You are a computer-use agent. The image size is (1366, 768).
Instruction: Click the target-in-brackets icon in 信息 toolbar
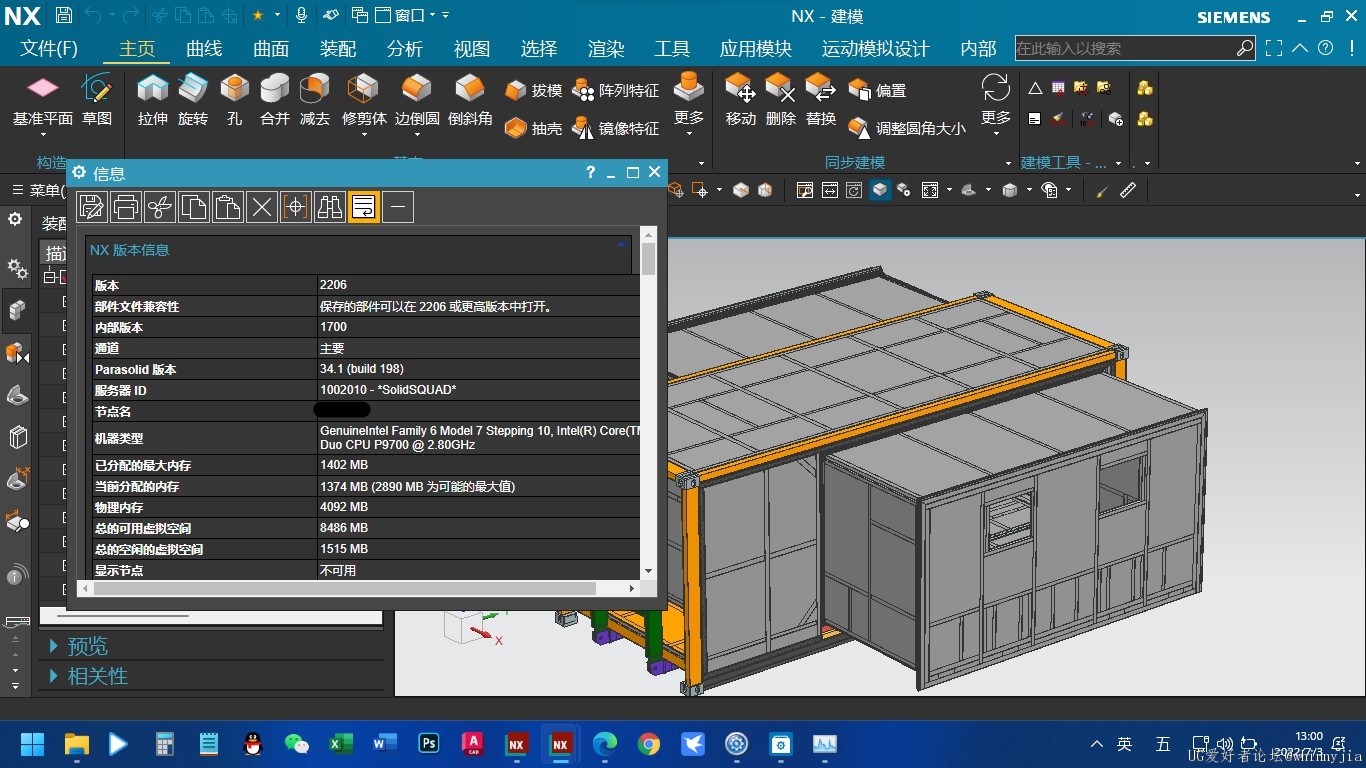295,207
